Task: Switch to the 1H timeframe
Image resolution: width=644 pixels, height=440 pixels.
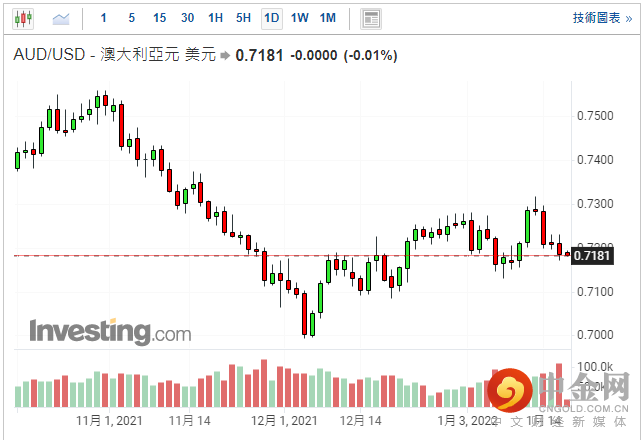Action: pyautogui.click(x=215, y=18)
